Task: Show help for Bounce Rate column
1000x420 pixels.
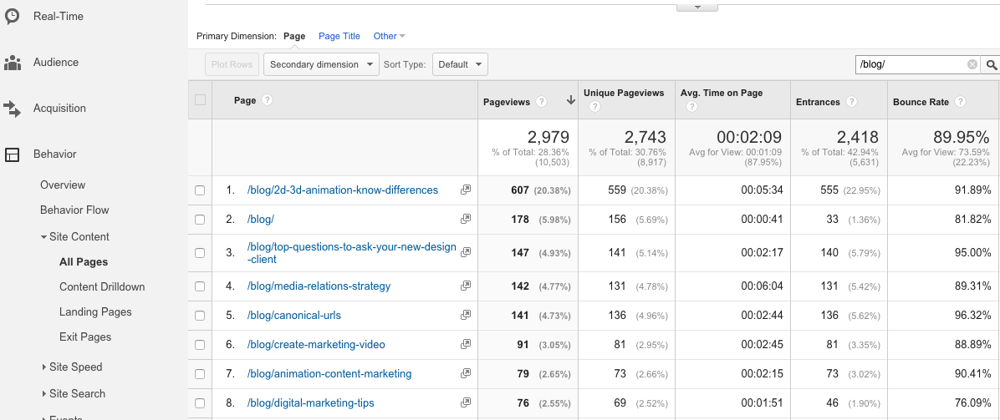Action: pos(960,102)
